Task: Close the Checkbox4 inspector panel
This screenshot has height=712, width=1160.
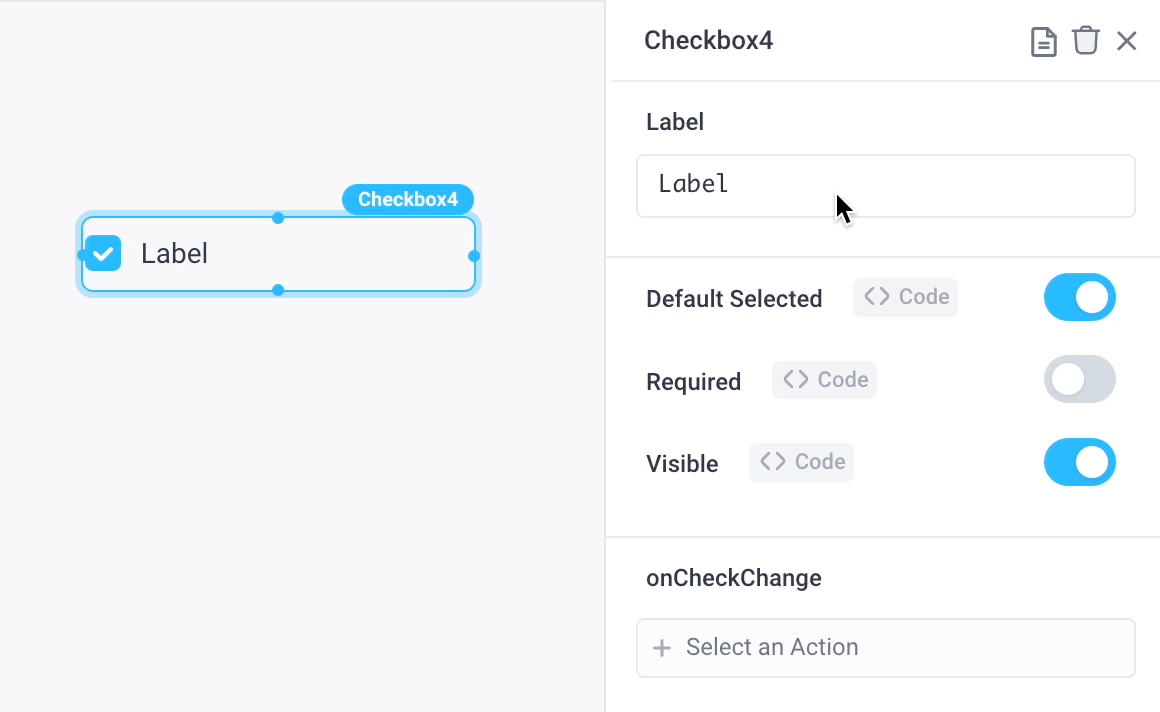Action: coord(1128,41)
